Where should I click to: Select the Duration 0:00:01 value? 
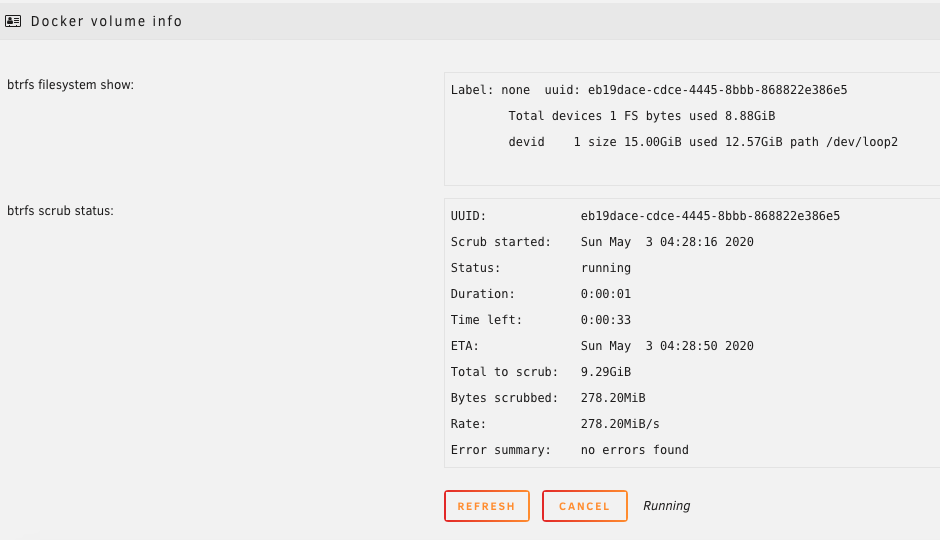pos(605,294)
